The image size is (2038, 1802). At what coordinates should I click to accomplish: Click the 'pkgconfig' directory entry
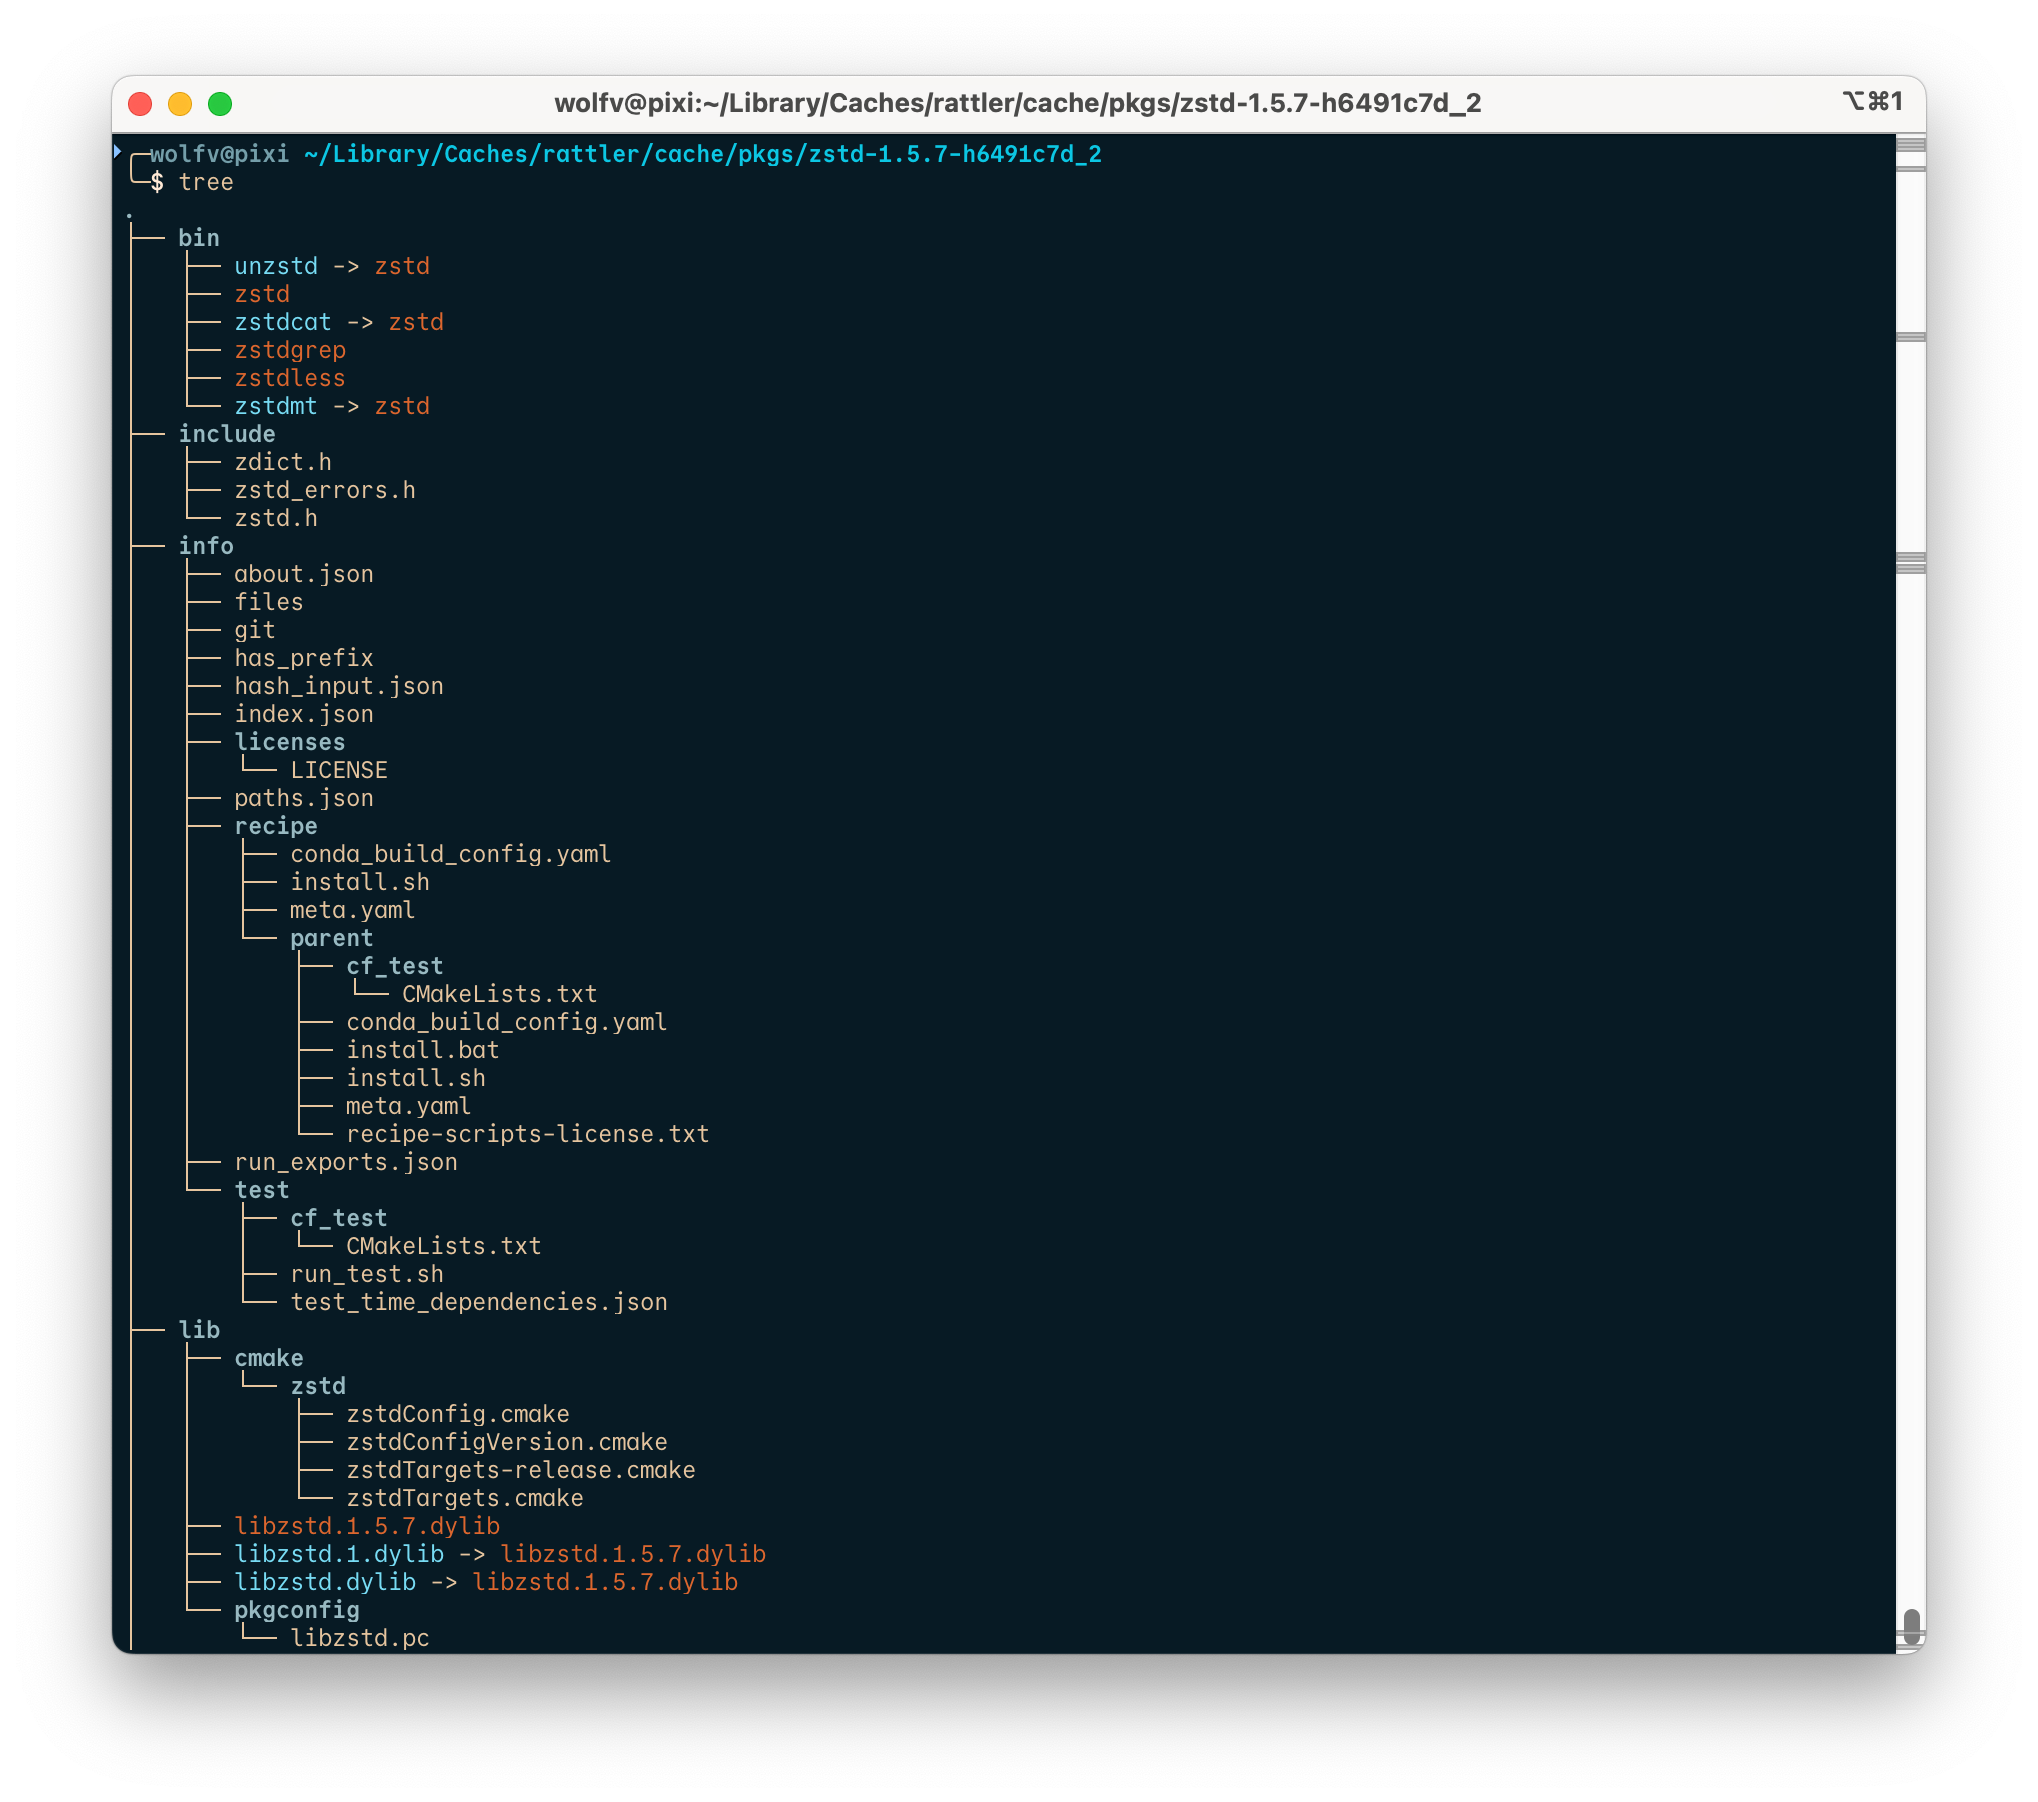coord(296,1610)
